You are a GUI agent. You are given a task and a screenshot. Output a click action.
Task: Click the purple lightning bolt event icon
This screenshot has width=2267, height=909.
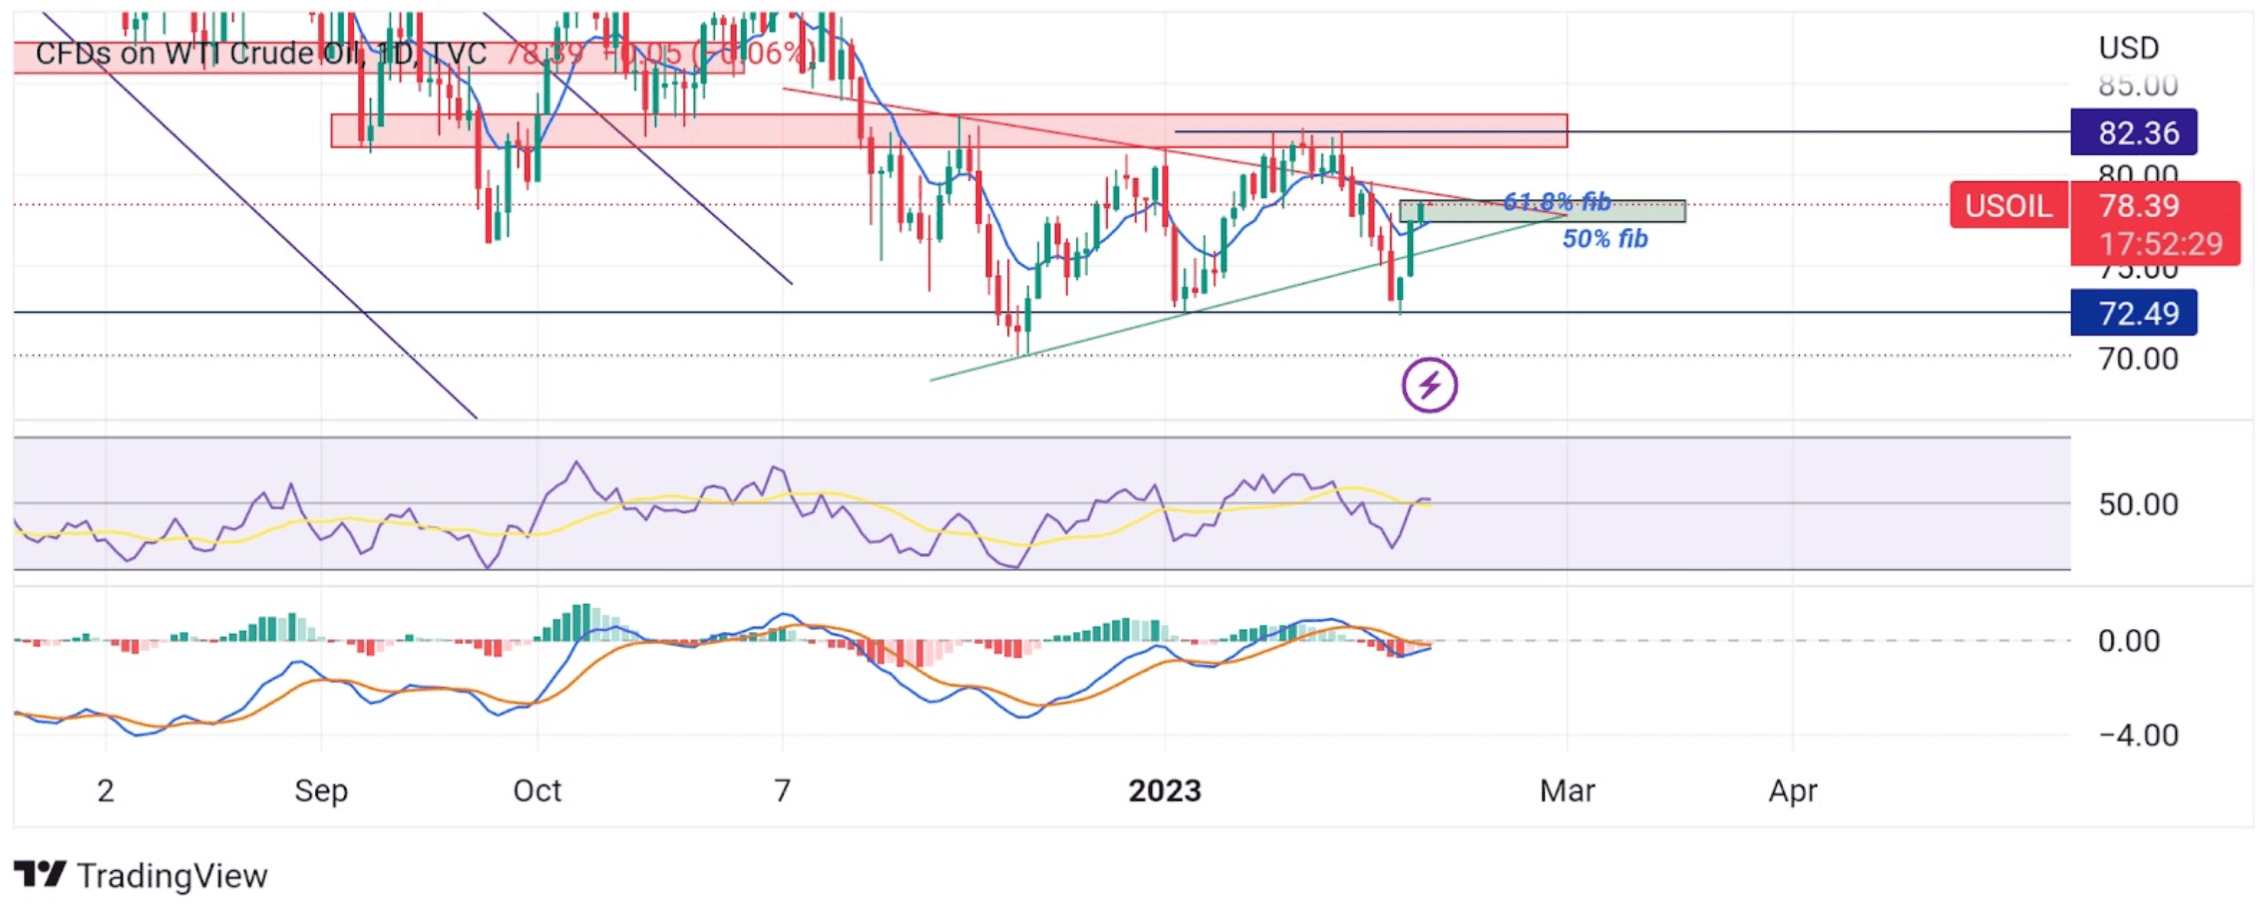[x=1429, y=385]
